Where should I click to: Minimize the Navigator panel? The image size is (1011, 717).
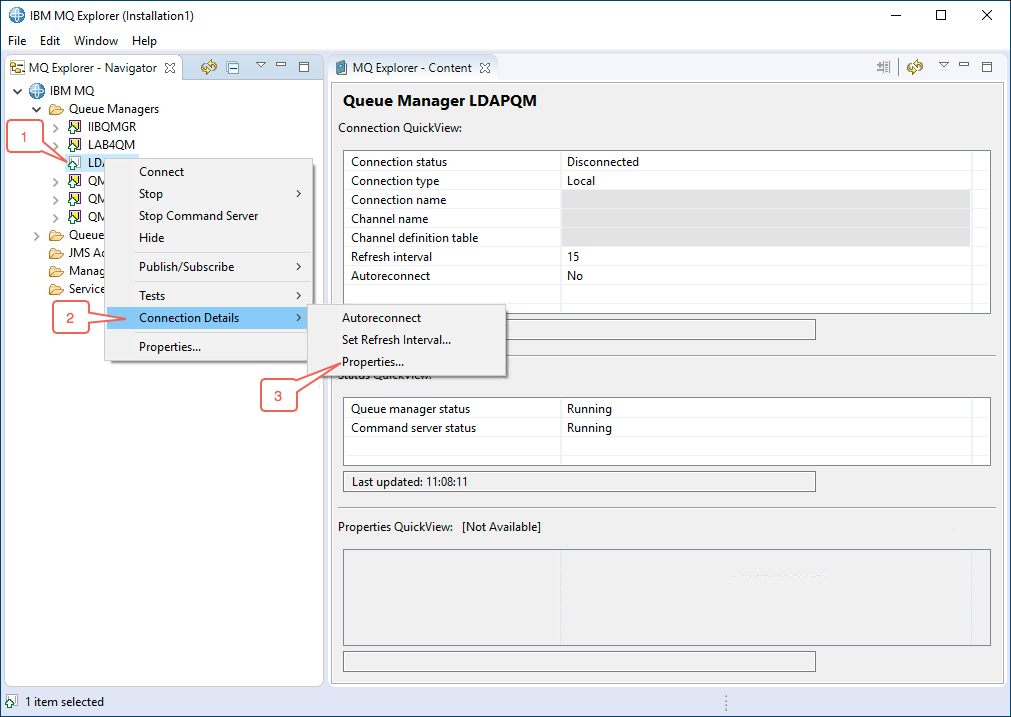click(281, 64)
